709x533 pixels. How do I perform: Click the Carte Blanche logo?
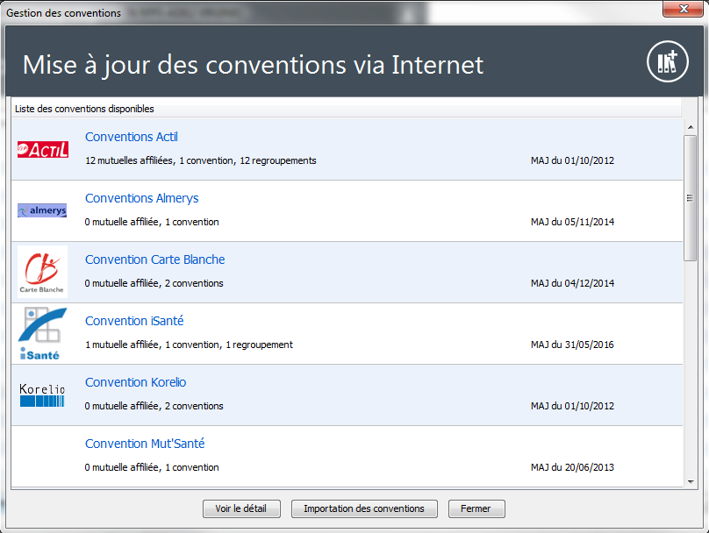(42, 272)
